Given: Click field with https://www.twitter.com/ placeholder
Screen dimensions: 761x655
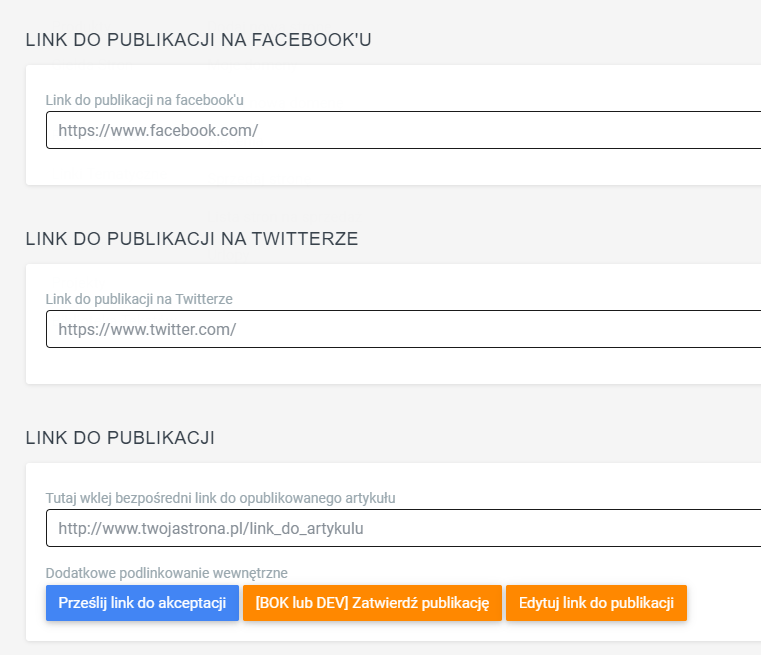Looking at the screenshot, I should [403, 329].
